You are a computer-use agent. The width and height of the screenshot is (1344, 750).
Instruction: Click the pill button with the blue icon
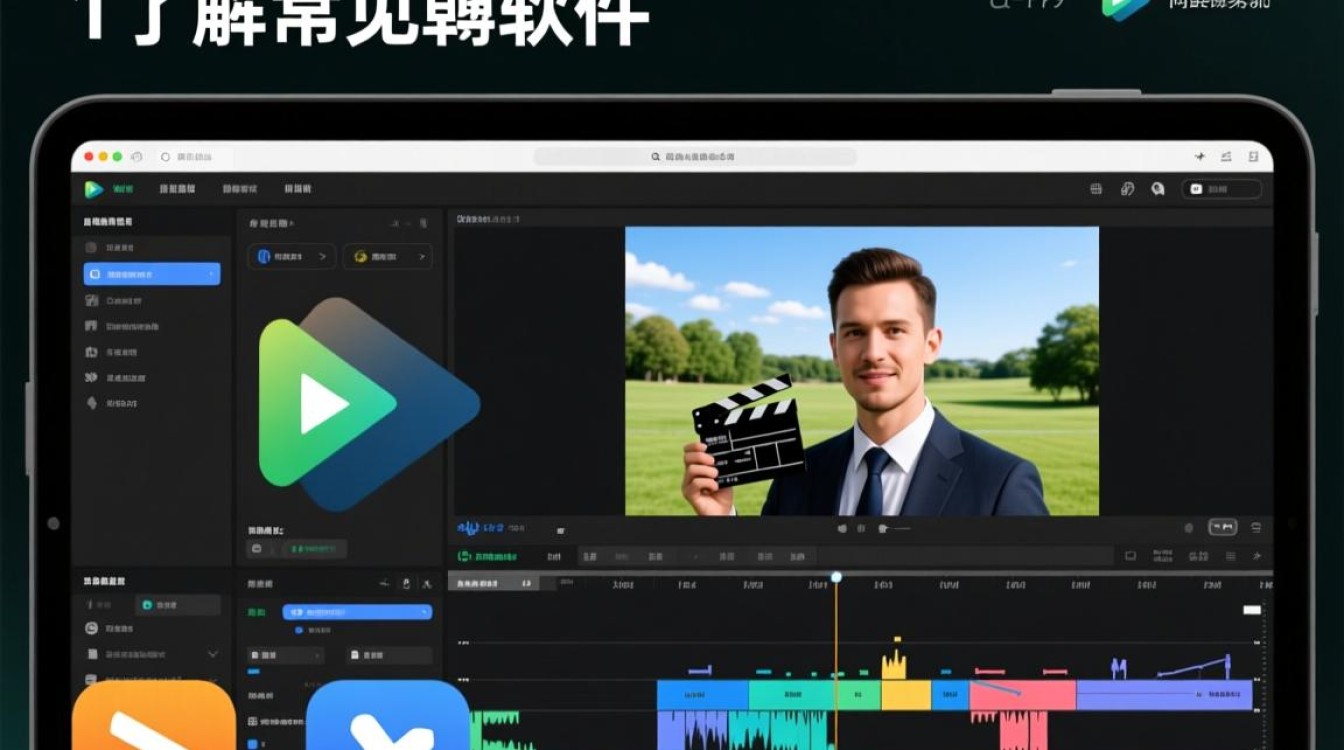click(x=292, y=257)
